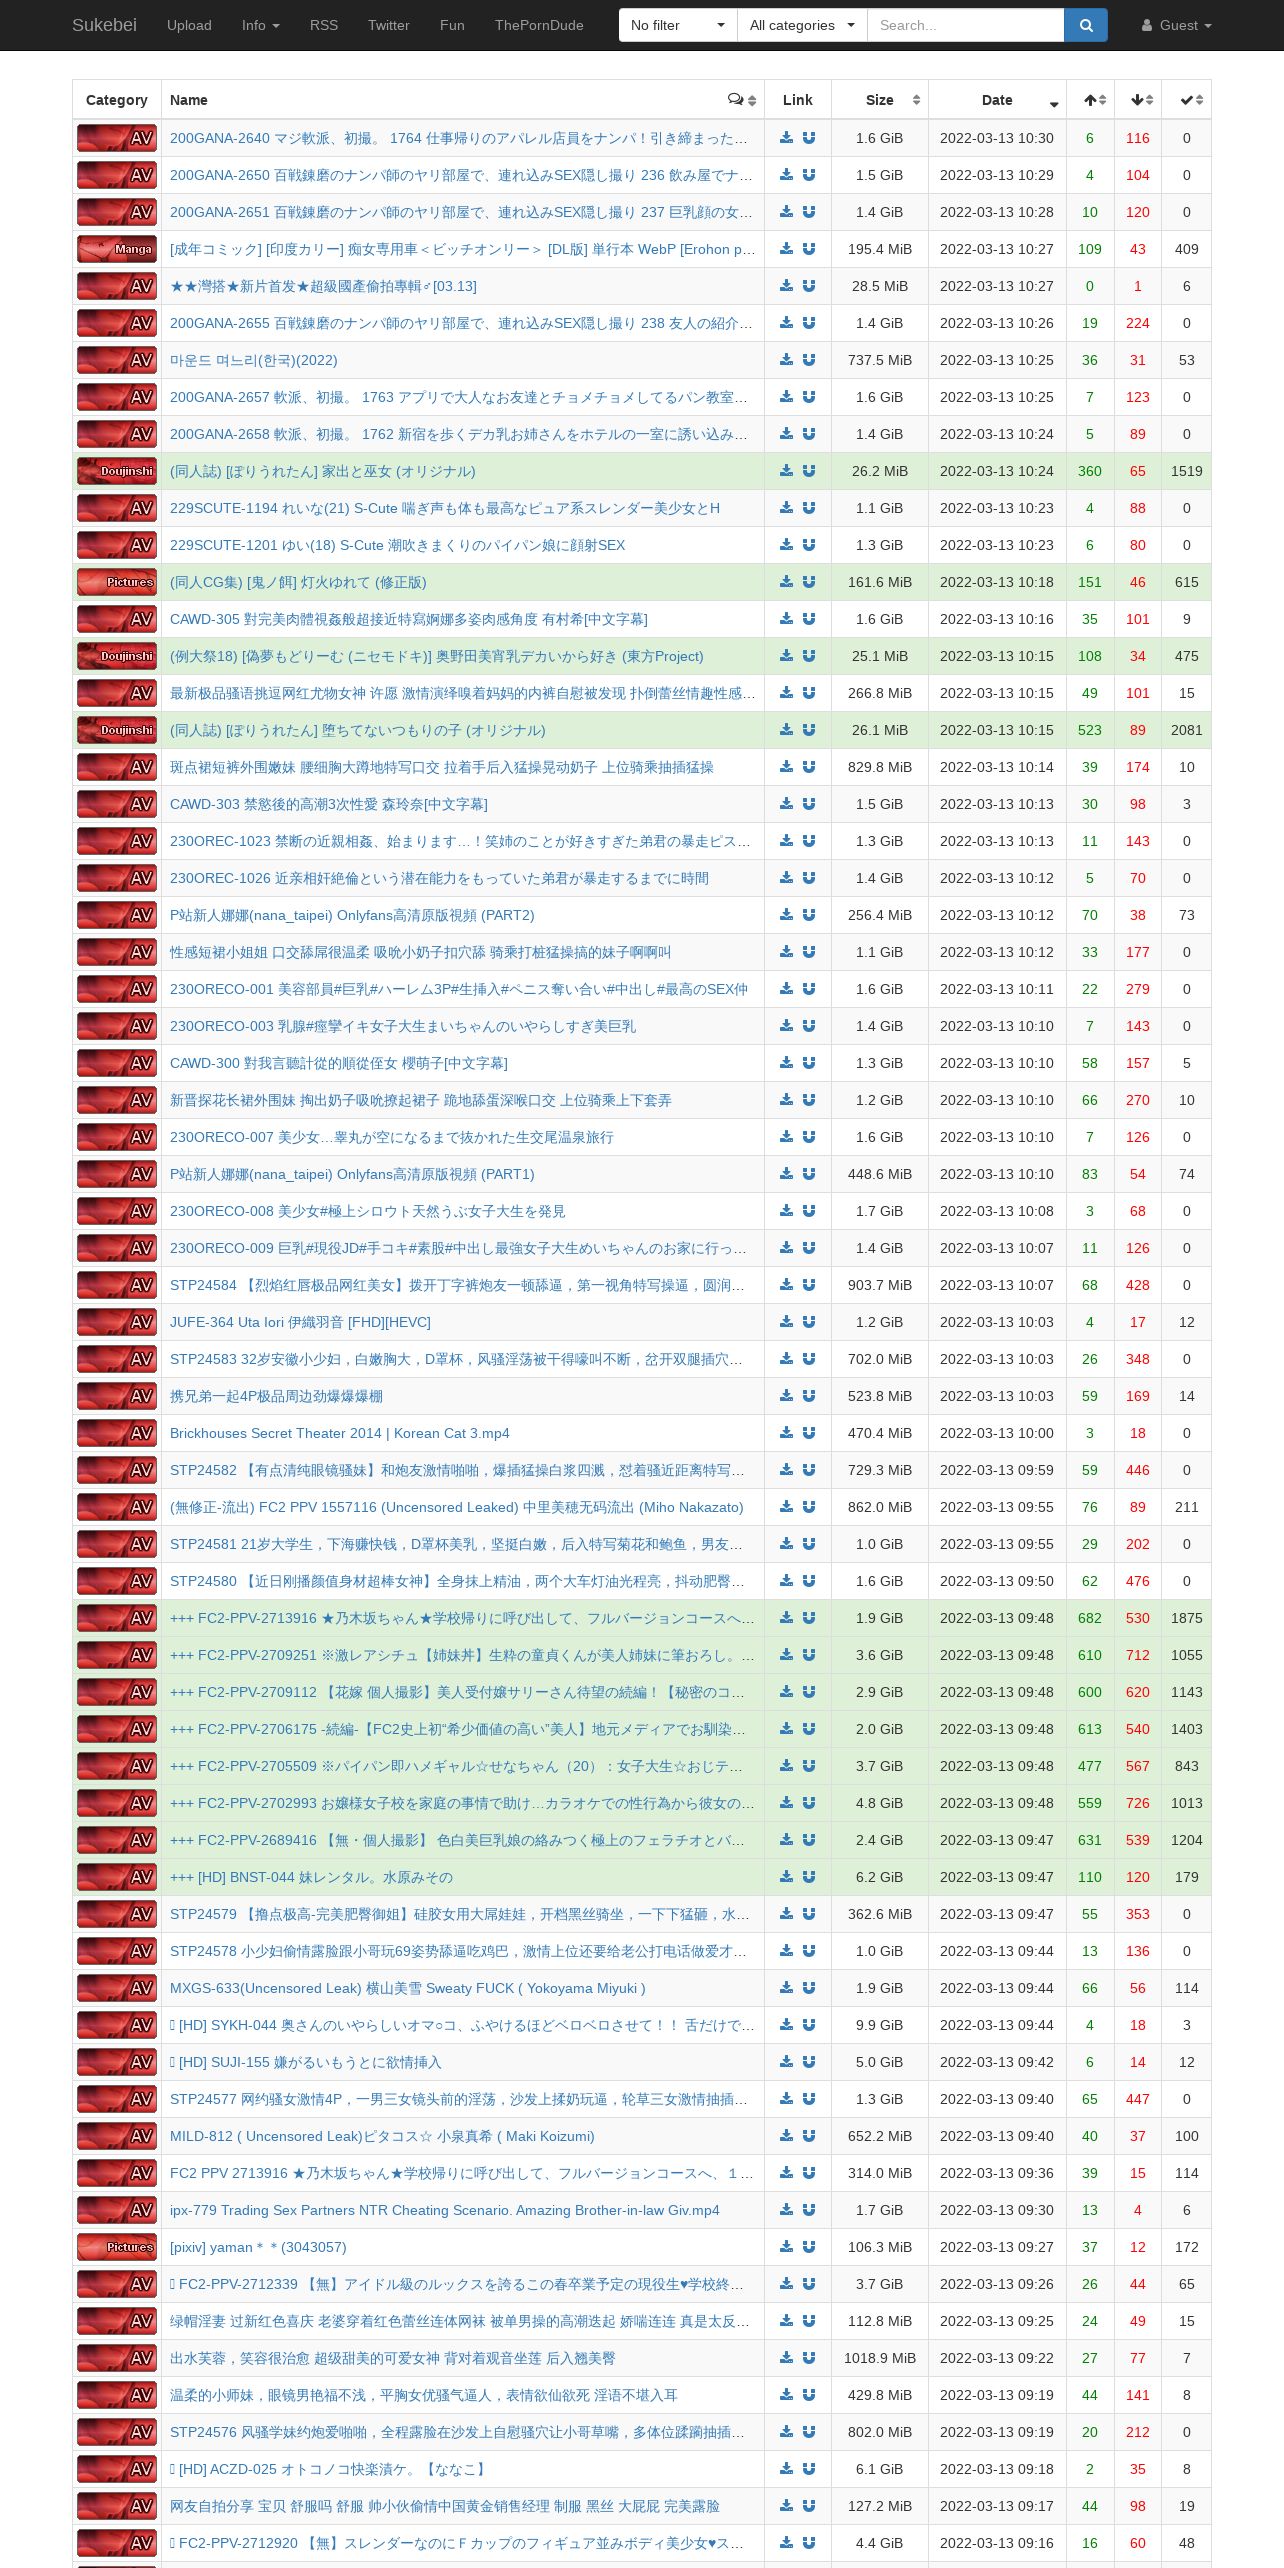The height and width of the screenshot is (2568, 1284).
Task: Click the 737.5 MiB size cell
Action: 880,360
